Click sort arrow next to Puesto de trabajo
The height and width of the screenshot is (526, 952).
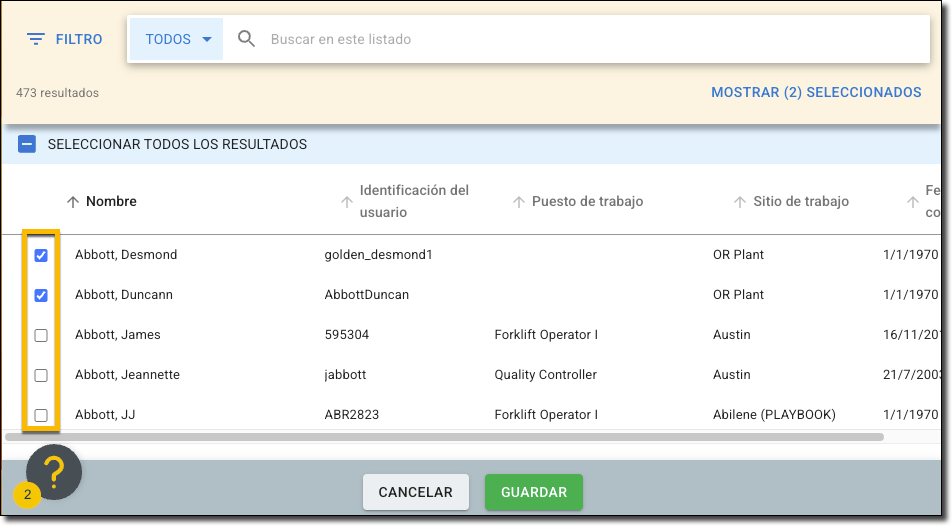point(518,202)
